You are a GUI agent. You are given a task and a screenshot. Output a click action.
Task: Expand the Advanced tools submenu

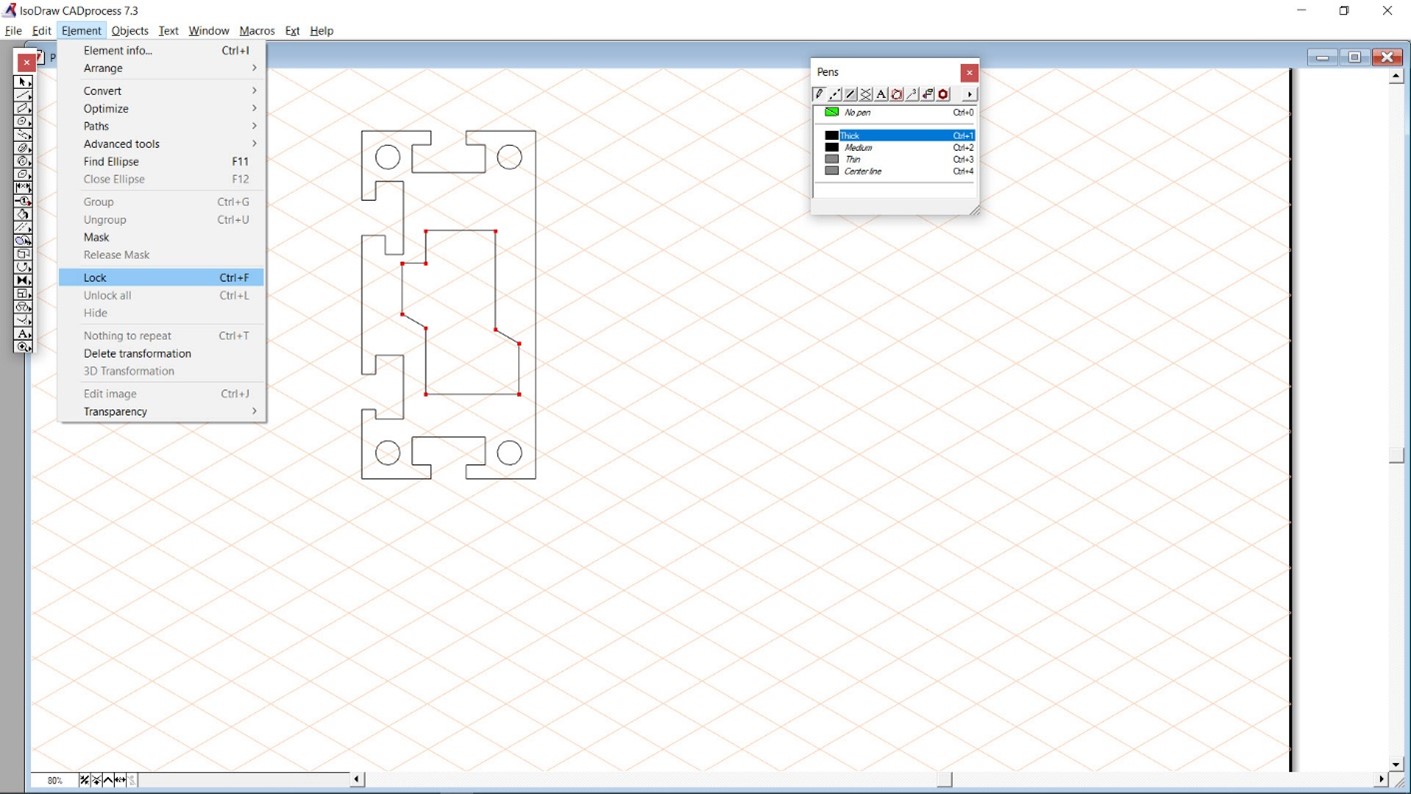161,144
